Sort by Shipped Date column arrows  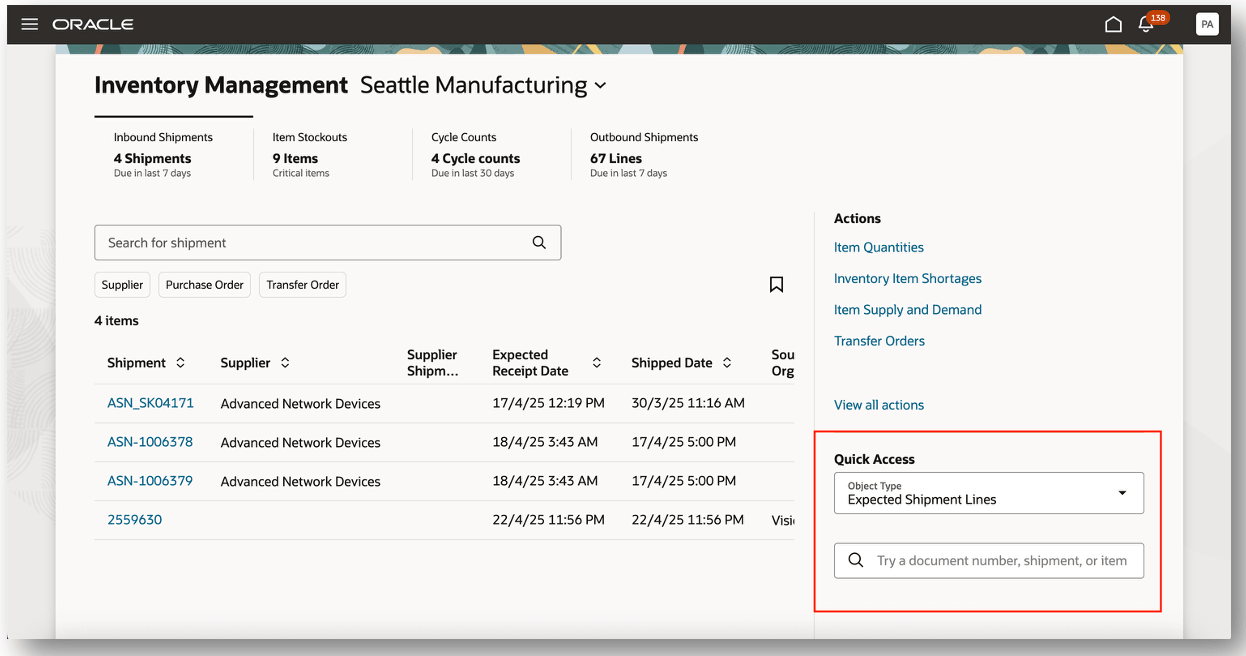(x=727, y=363)
